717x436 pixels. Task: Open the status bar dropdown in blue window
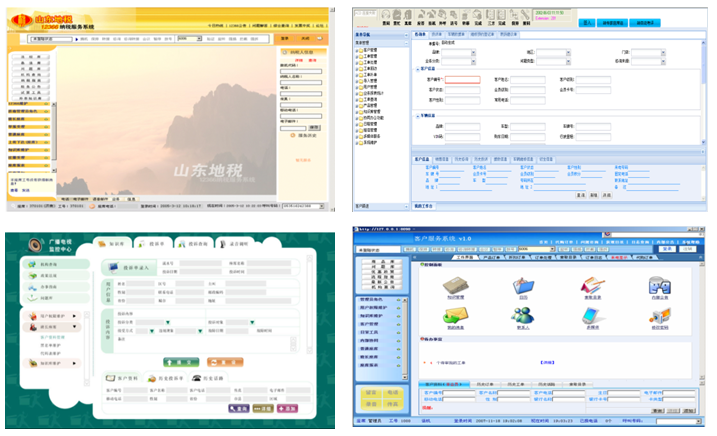coord(698,421)
